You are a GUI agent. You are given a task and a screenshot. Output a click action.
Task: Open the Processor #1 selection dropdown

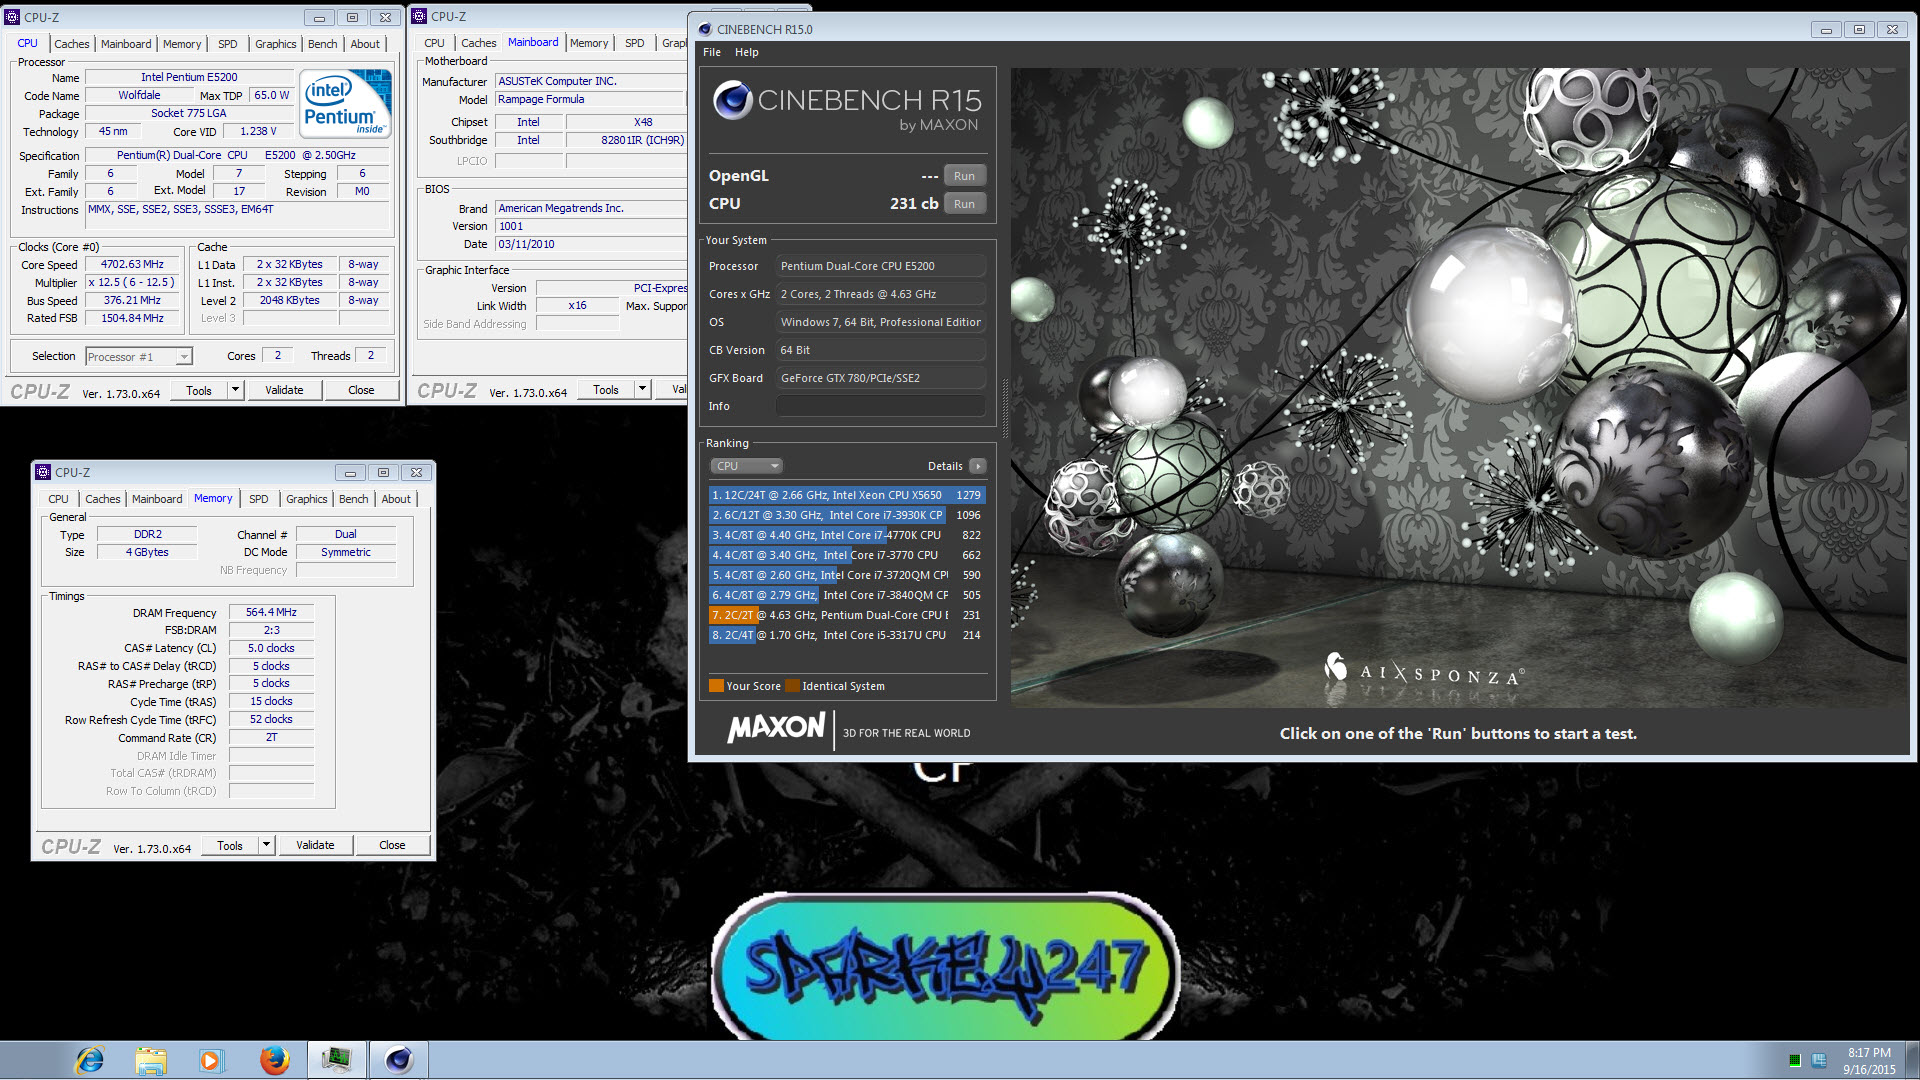(138, 357)
